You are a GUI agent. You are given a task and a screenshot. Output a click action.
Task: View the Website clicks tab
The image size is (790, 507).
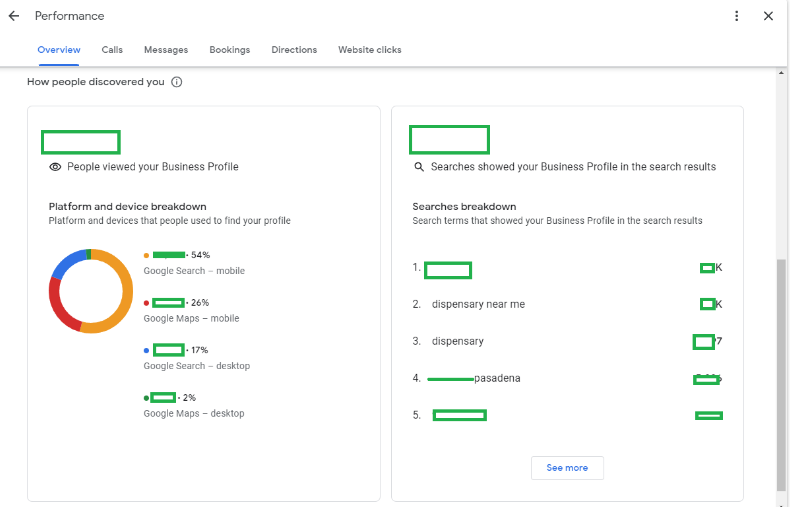[370, 50]
